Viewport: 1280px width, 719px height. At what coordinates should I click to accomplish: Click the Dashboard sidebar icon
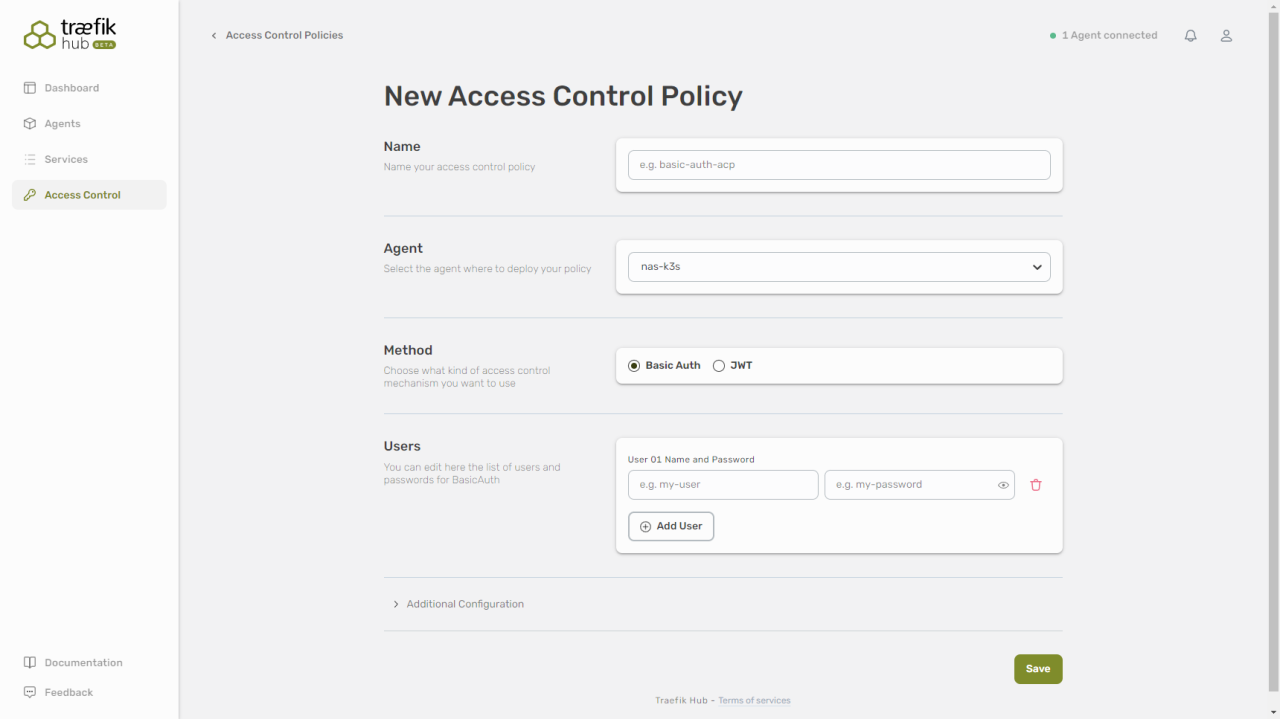[x=30, y=88]
